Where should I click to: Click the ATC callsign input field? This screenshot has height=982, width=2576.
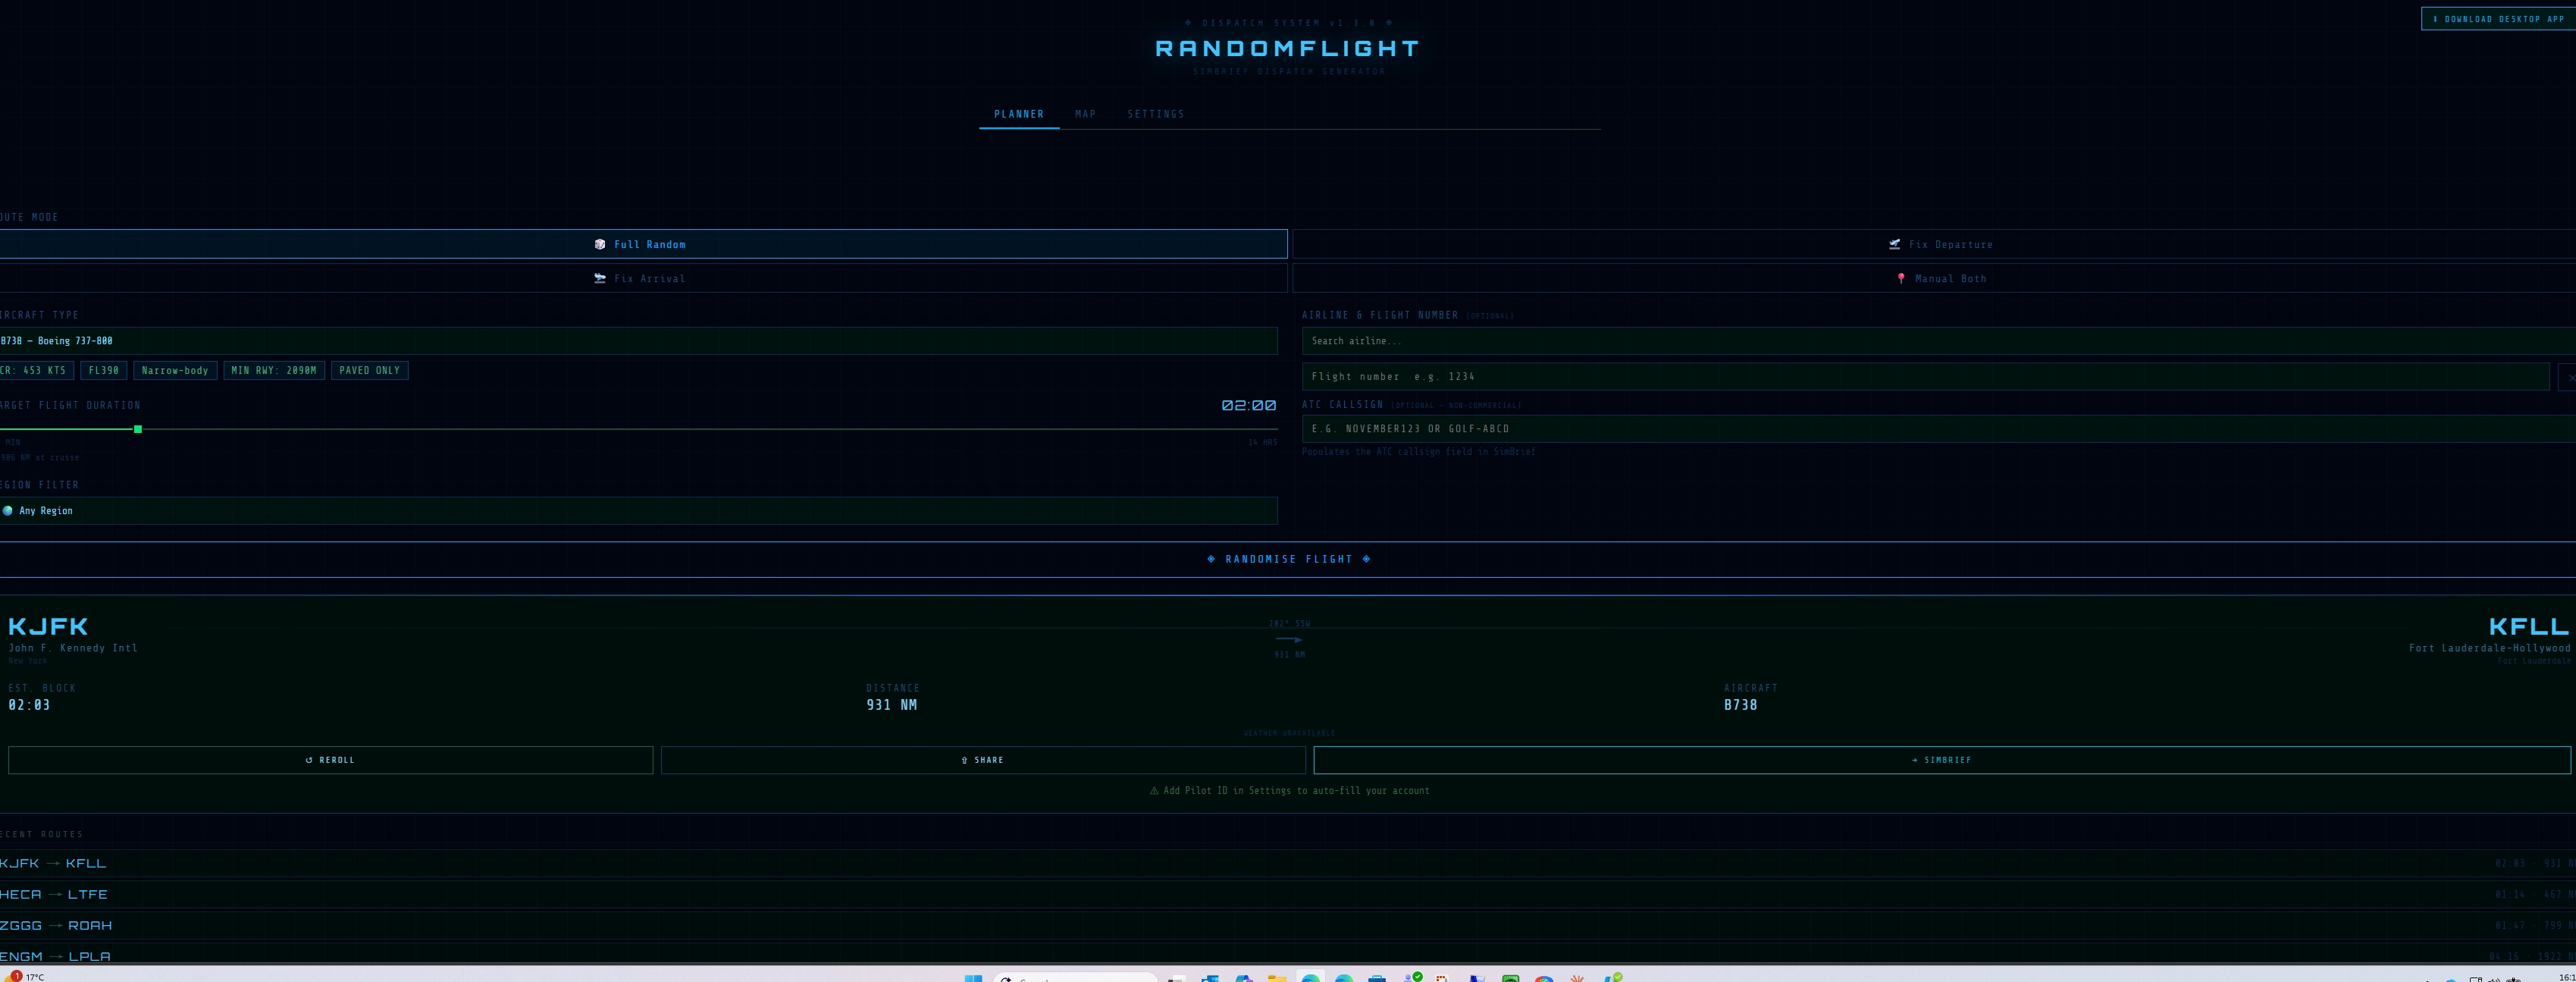pyautogui.click(x=1938, y=429)
